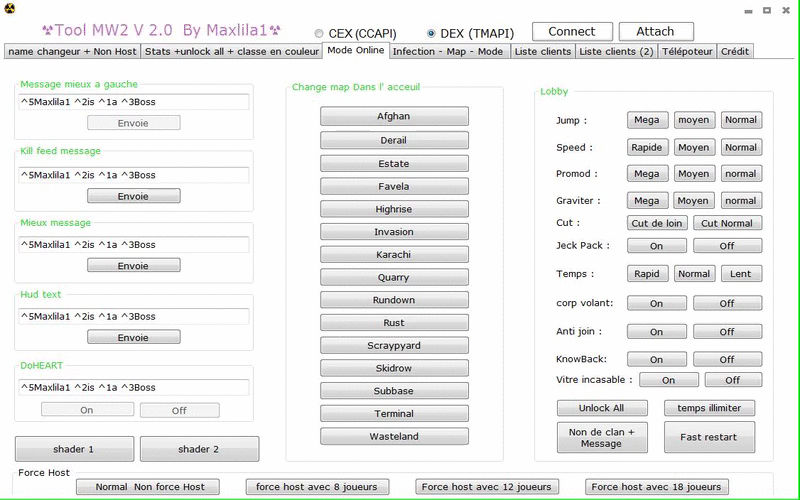Click the DoHEART text field
The width and height of the screenshot is (800, 500).
(x=134, y=388)
